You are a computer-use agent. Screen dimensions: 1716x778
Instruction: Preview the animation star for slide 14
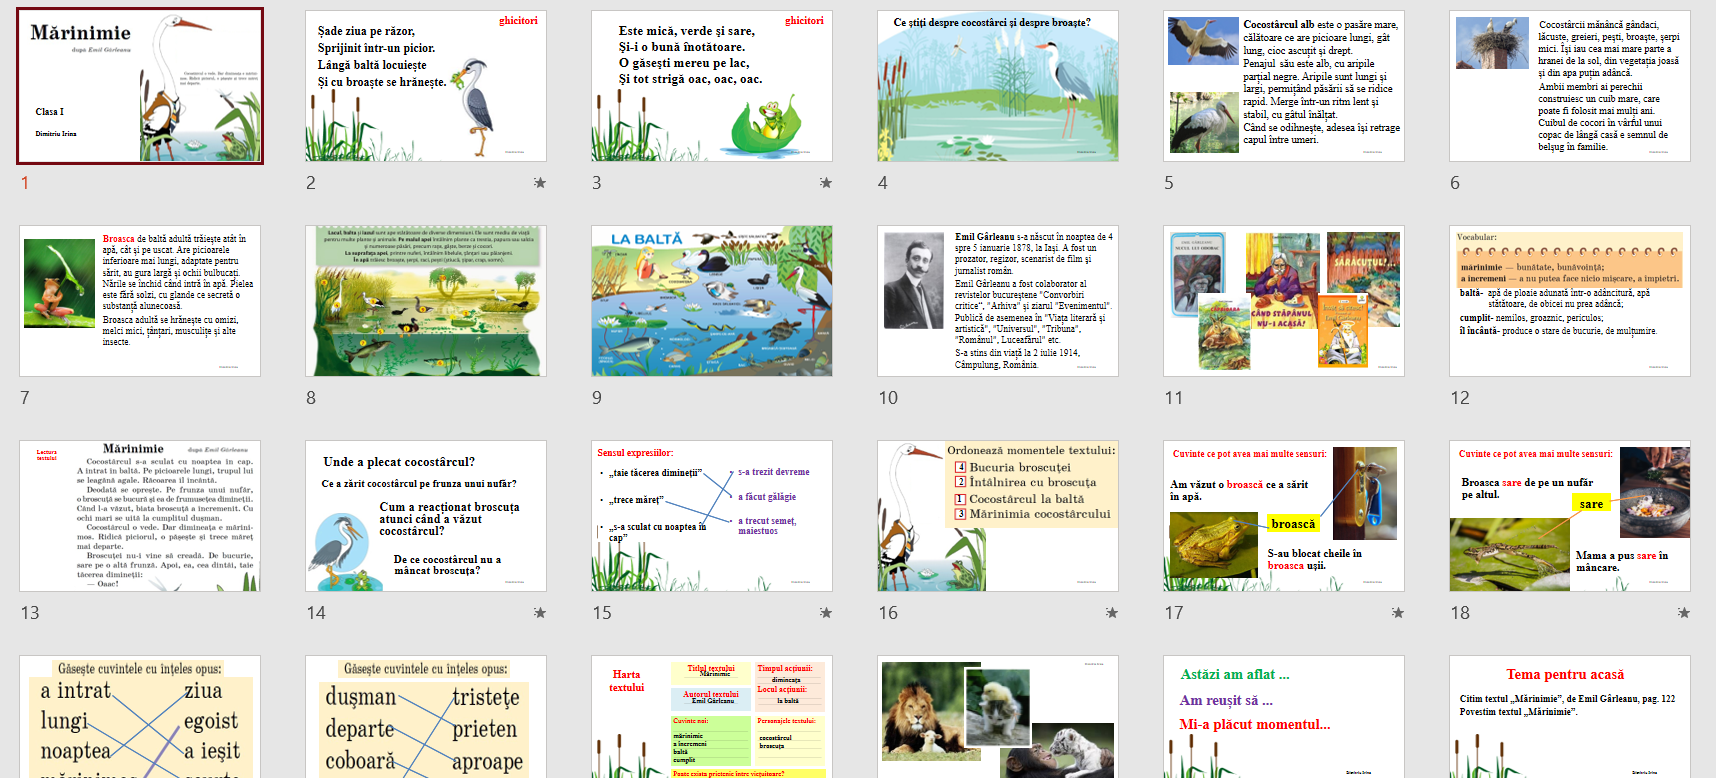pyautogui.click(x=540, y=613)
